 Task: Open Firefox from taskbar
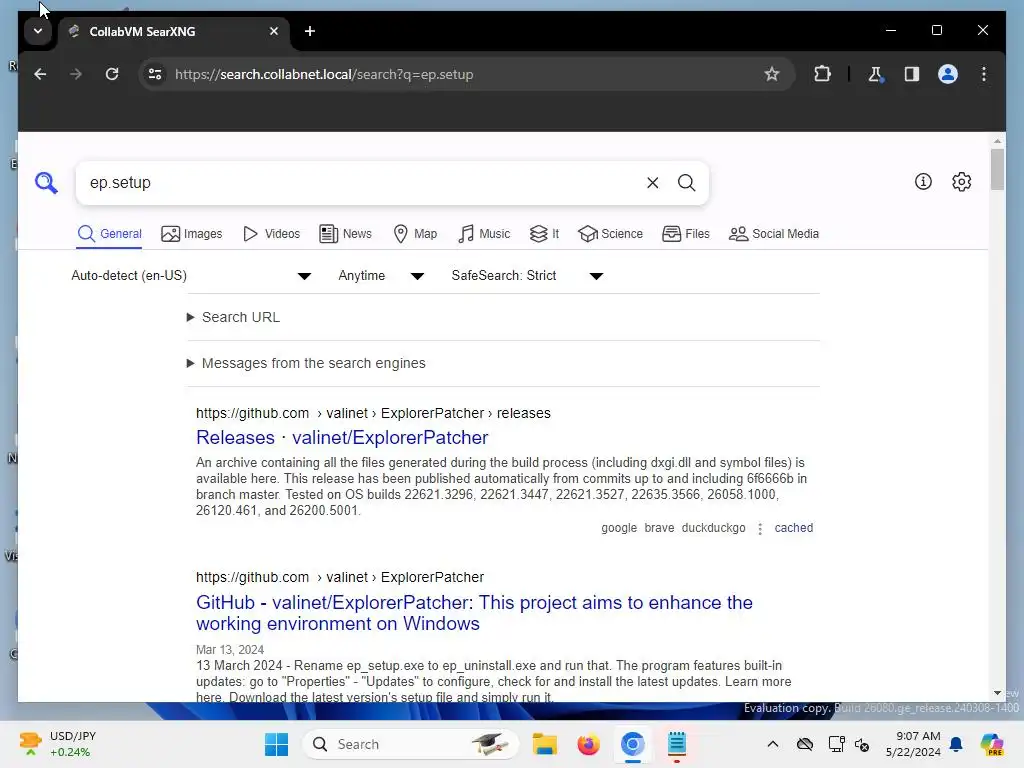pos(588,744)
